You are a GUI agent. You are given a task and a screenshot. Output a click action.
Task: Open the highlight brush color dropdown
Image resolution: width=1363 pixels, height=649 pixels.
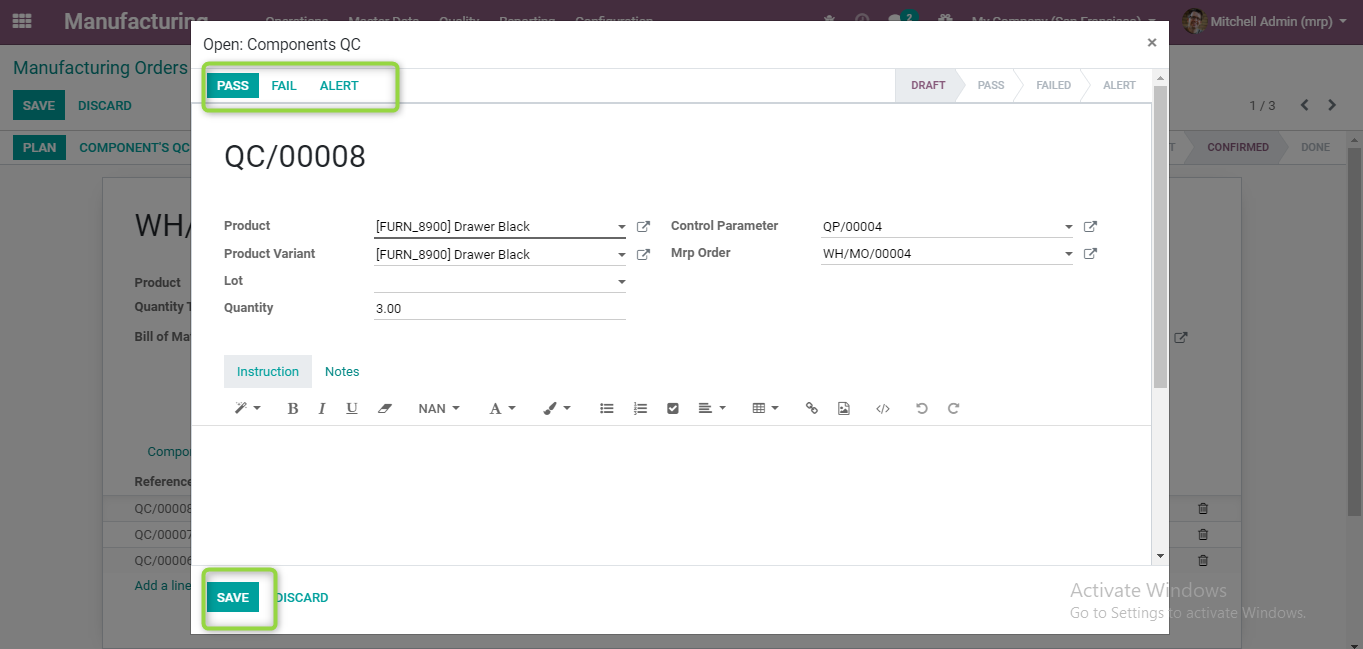(x=557, y=408)
